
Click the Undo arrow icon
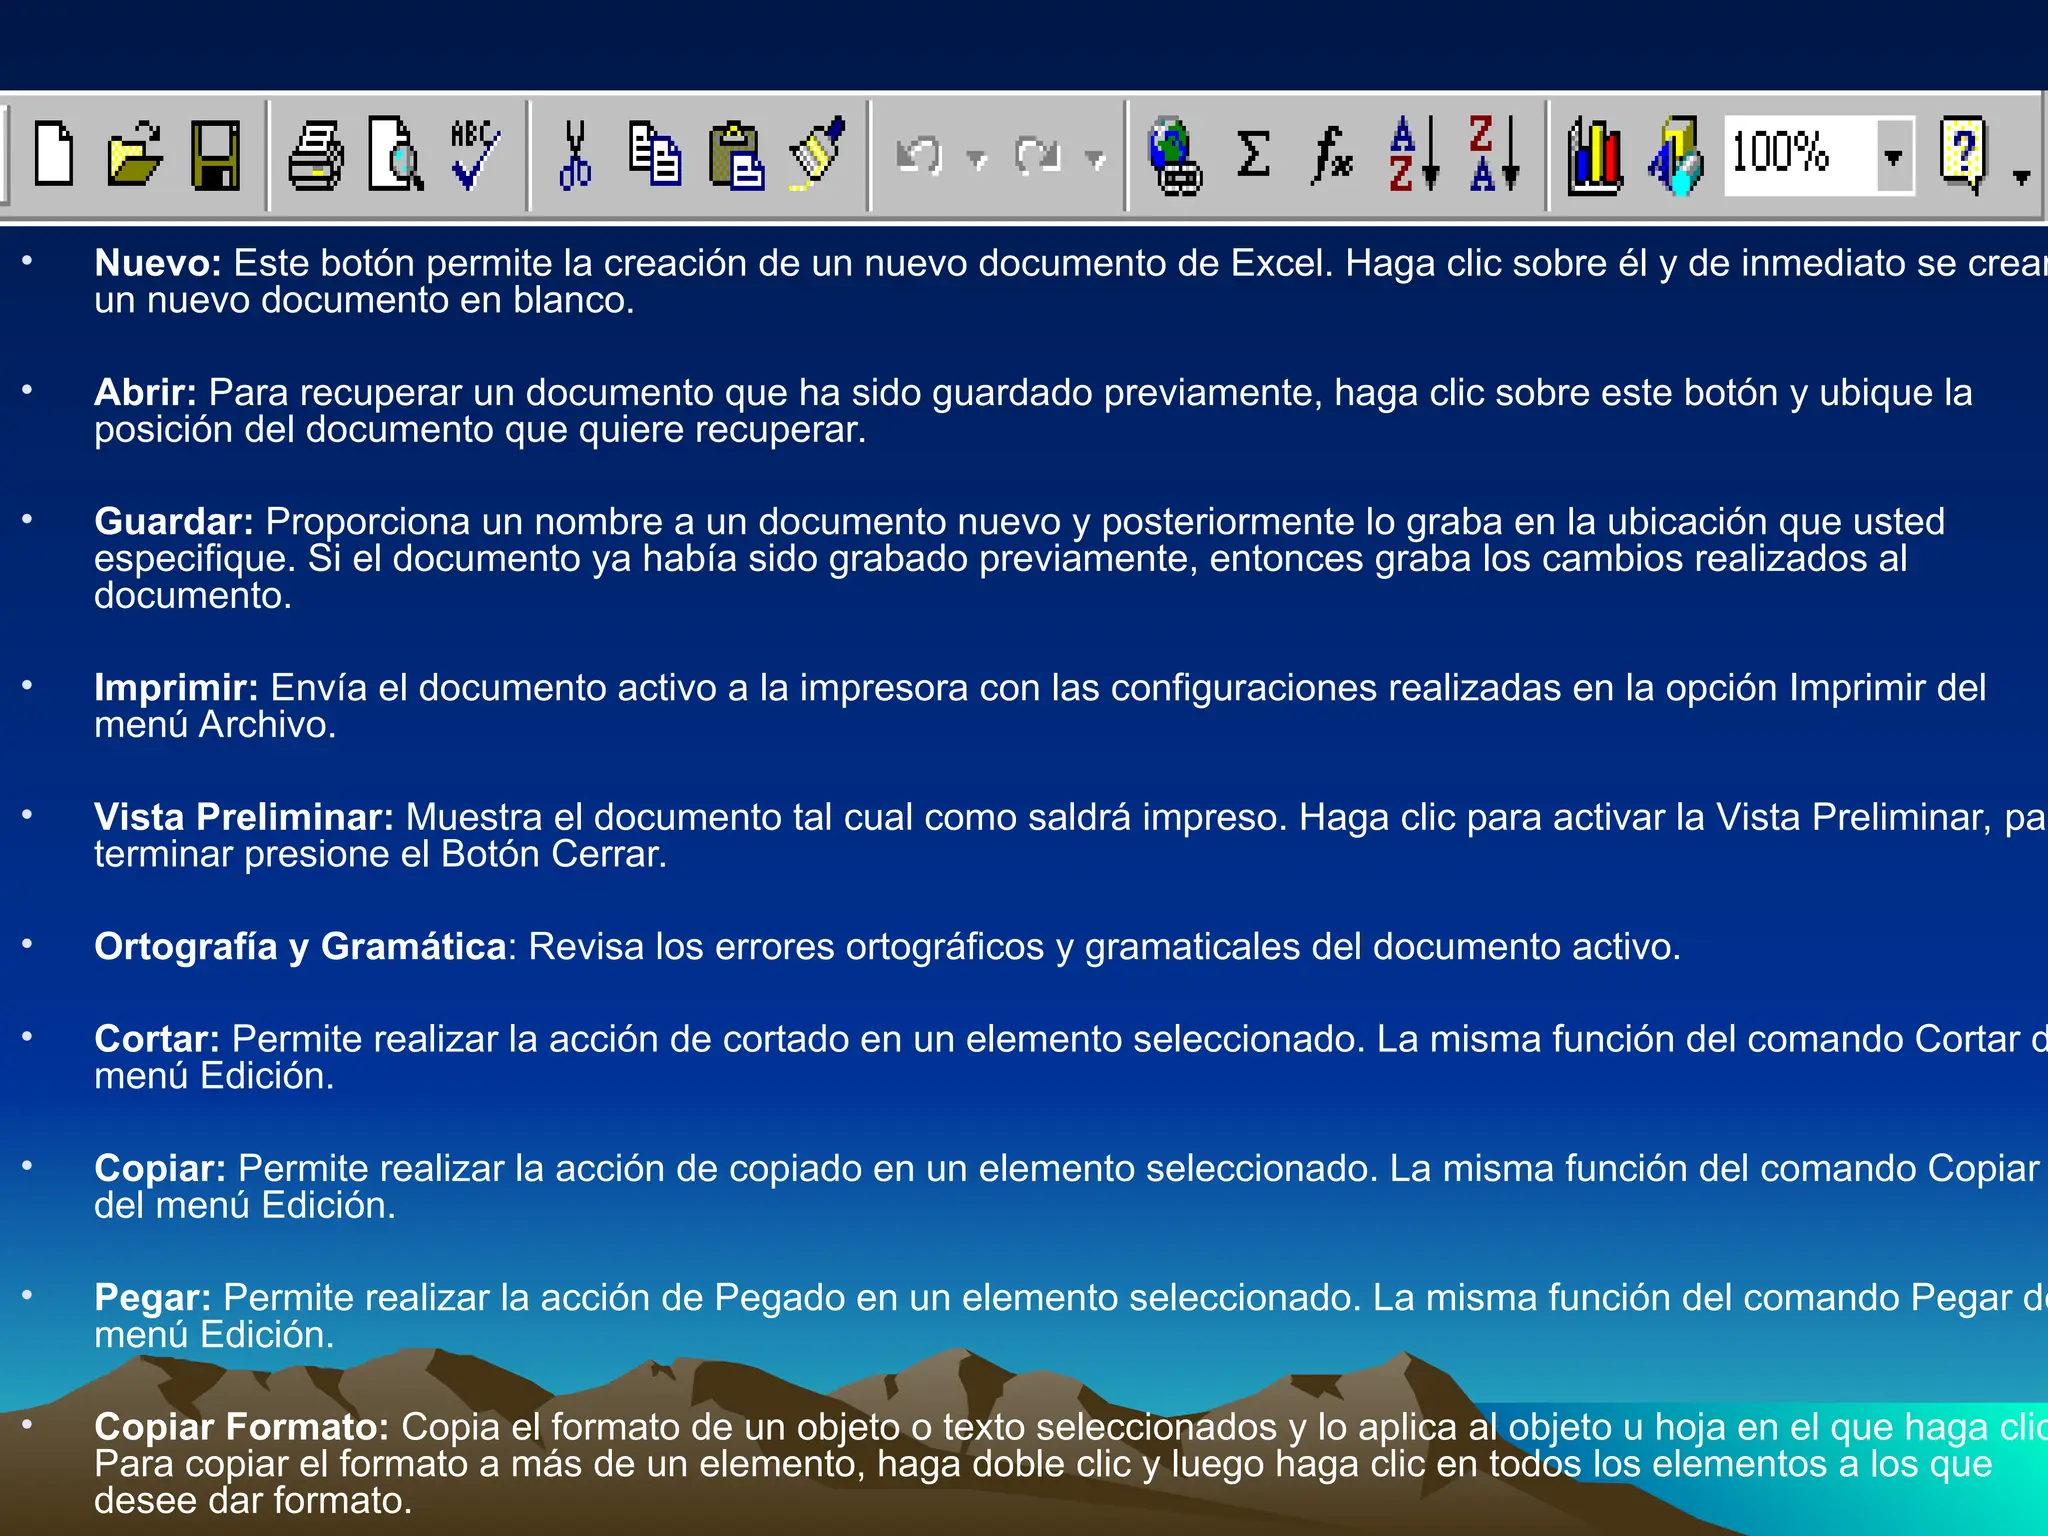[919, 156]
